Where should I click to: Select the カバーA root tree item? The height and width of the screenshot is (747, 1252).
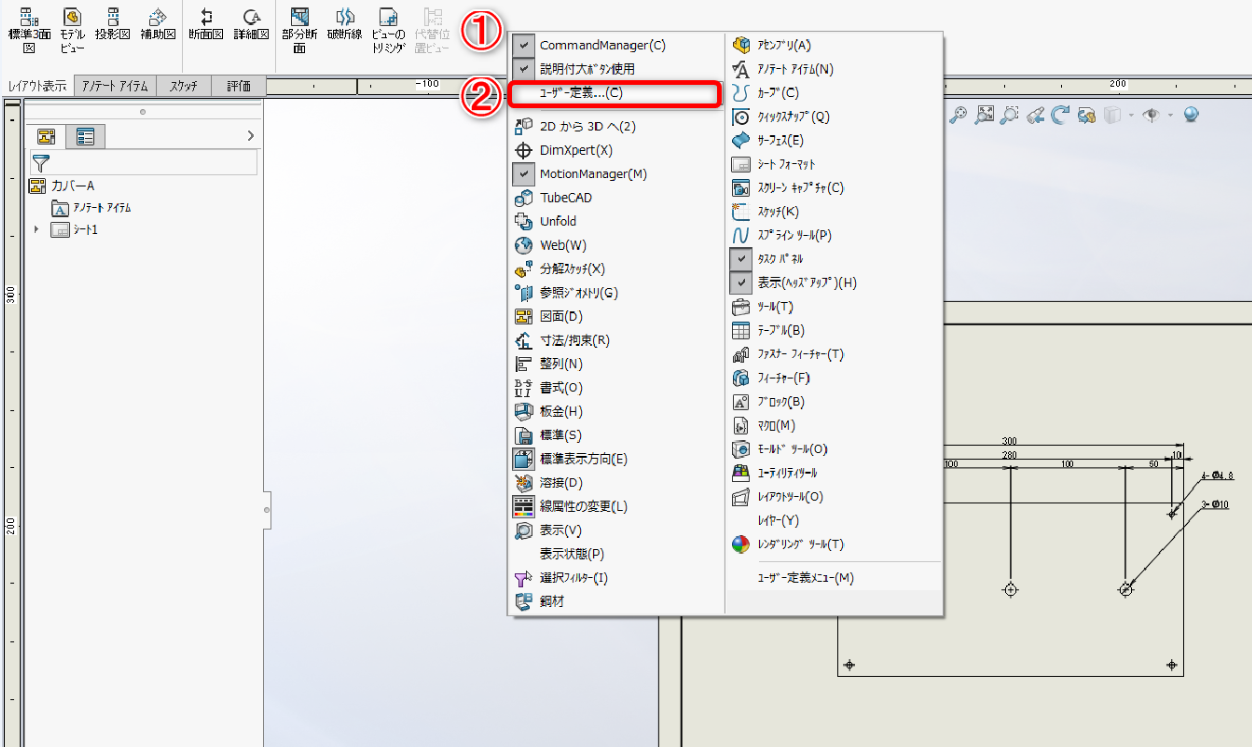tap(72, 186)
